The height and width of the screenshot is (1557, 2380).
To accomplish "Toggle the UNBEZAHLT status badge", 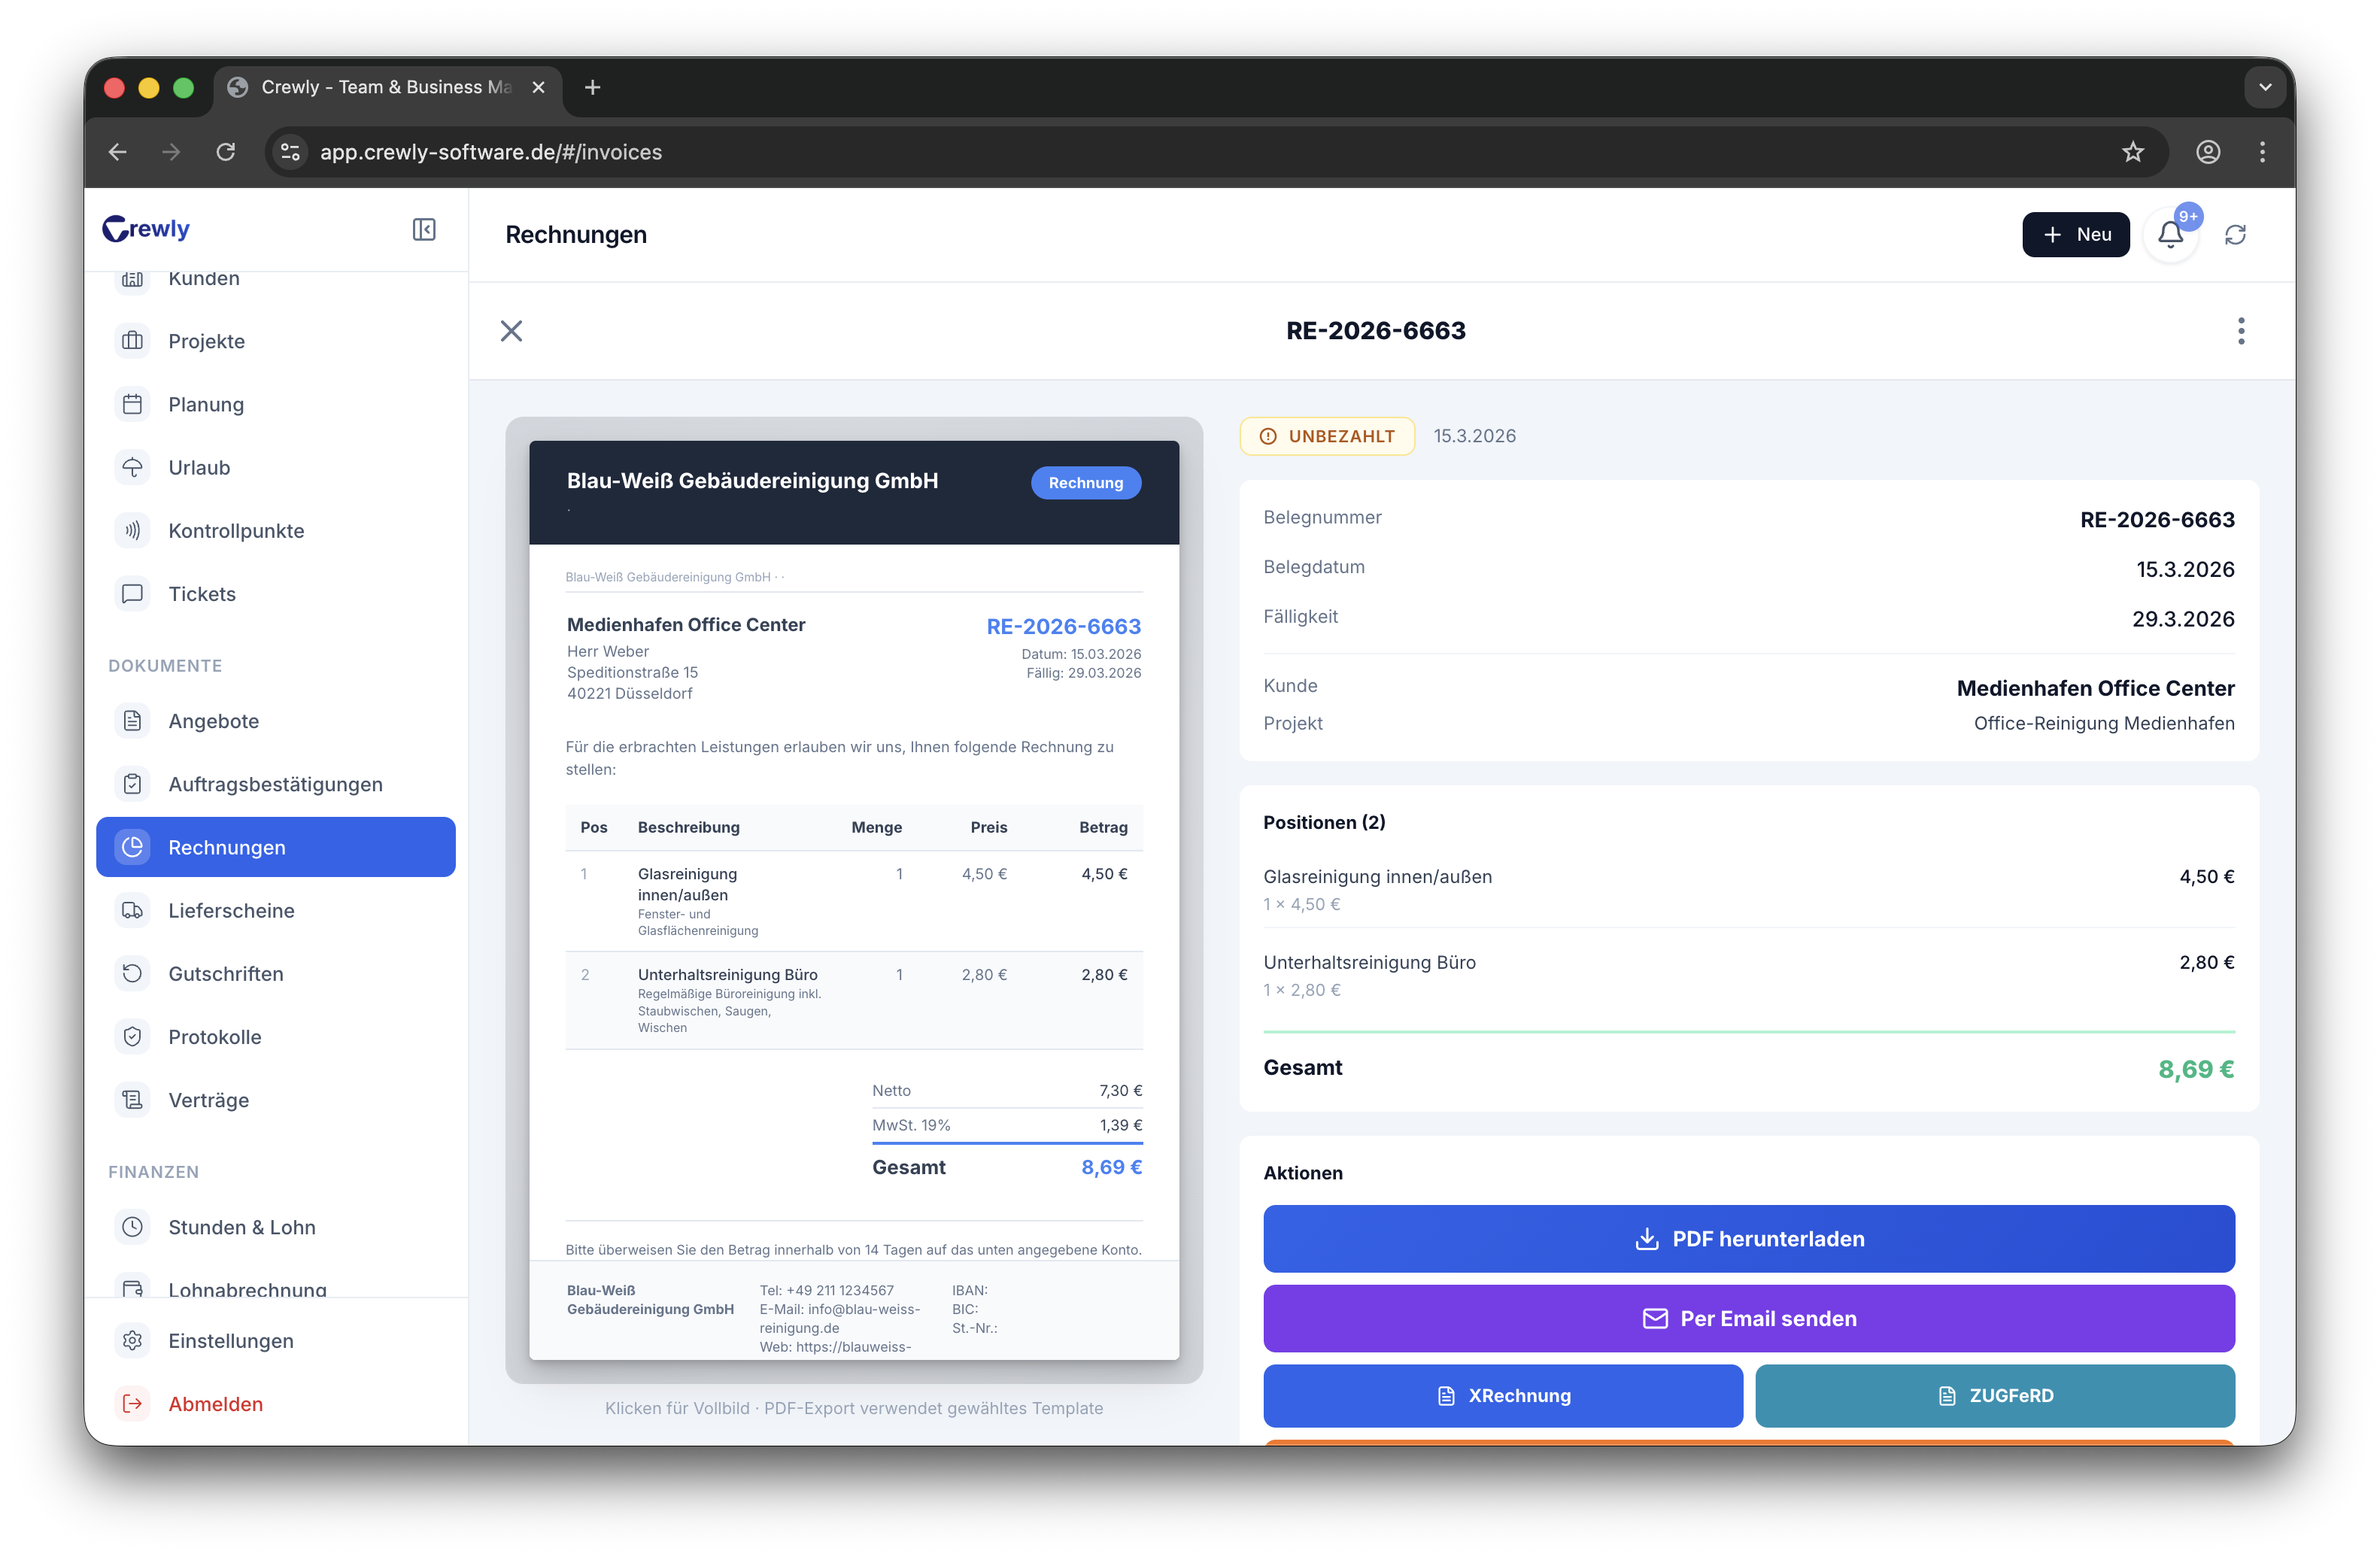I will click(1326, 436).
